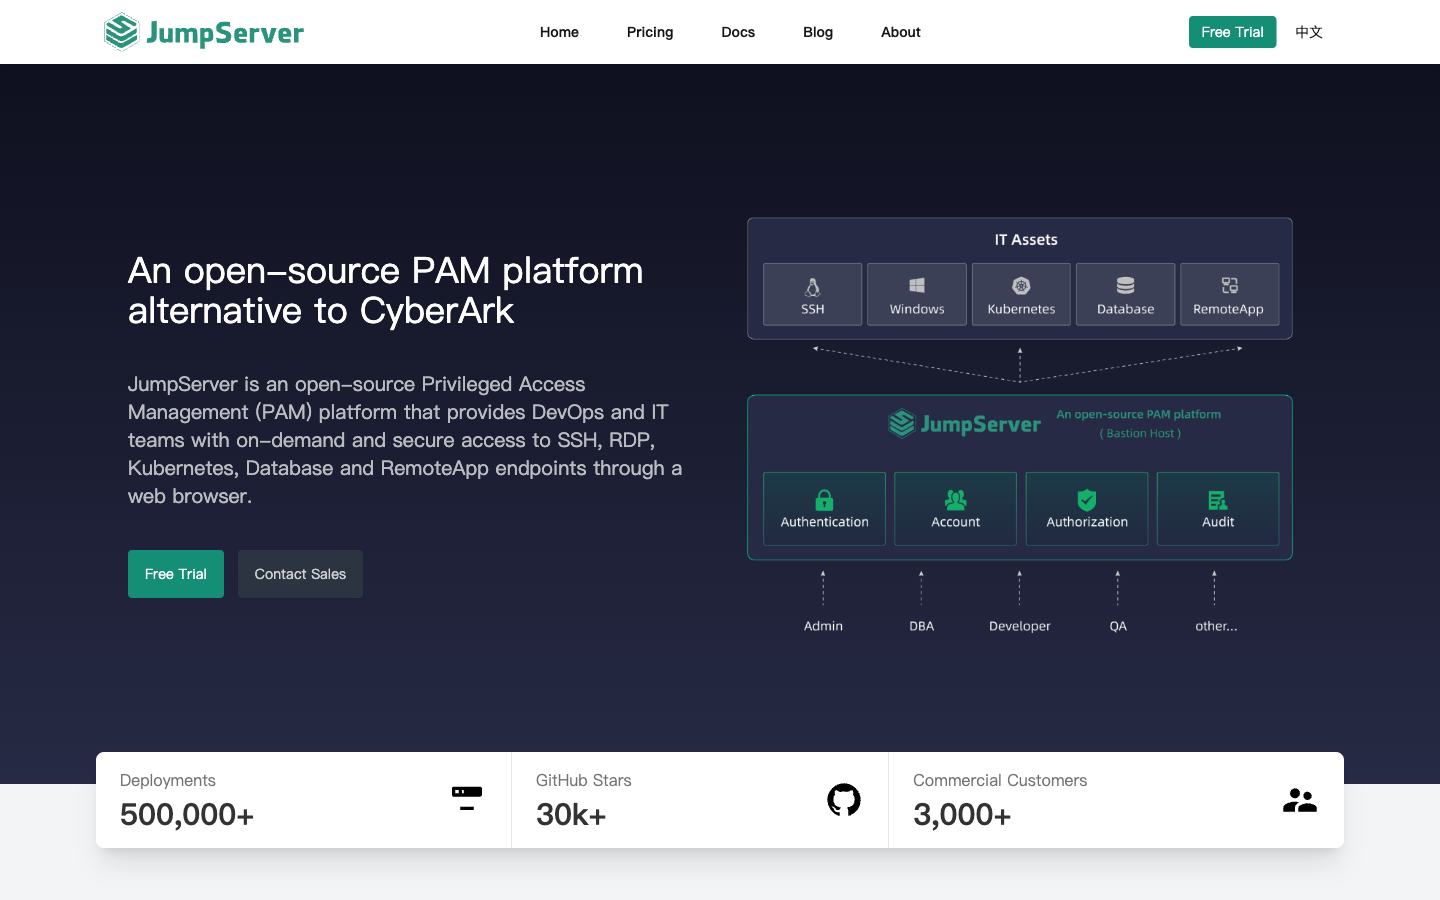
Task: Click the hero Free Trial button
Action: tap(176, 574)
